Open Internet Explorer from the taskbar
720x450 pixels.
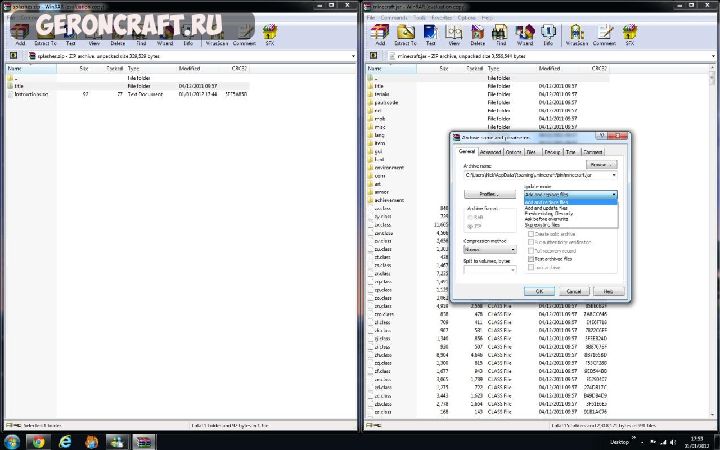[65, 442]
